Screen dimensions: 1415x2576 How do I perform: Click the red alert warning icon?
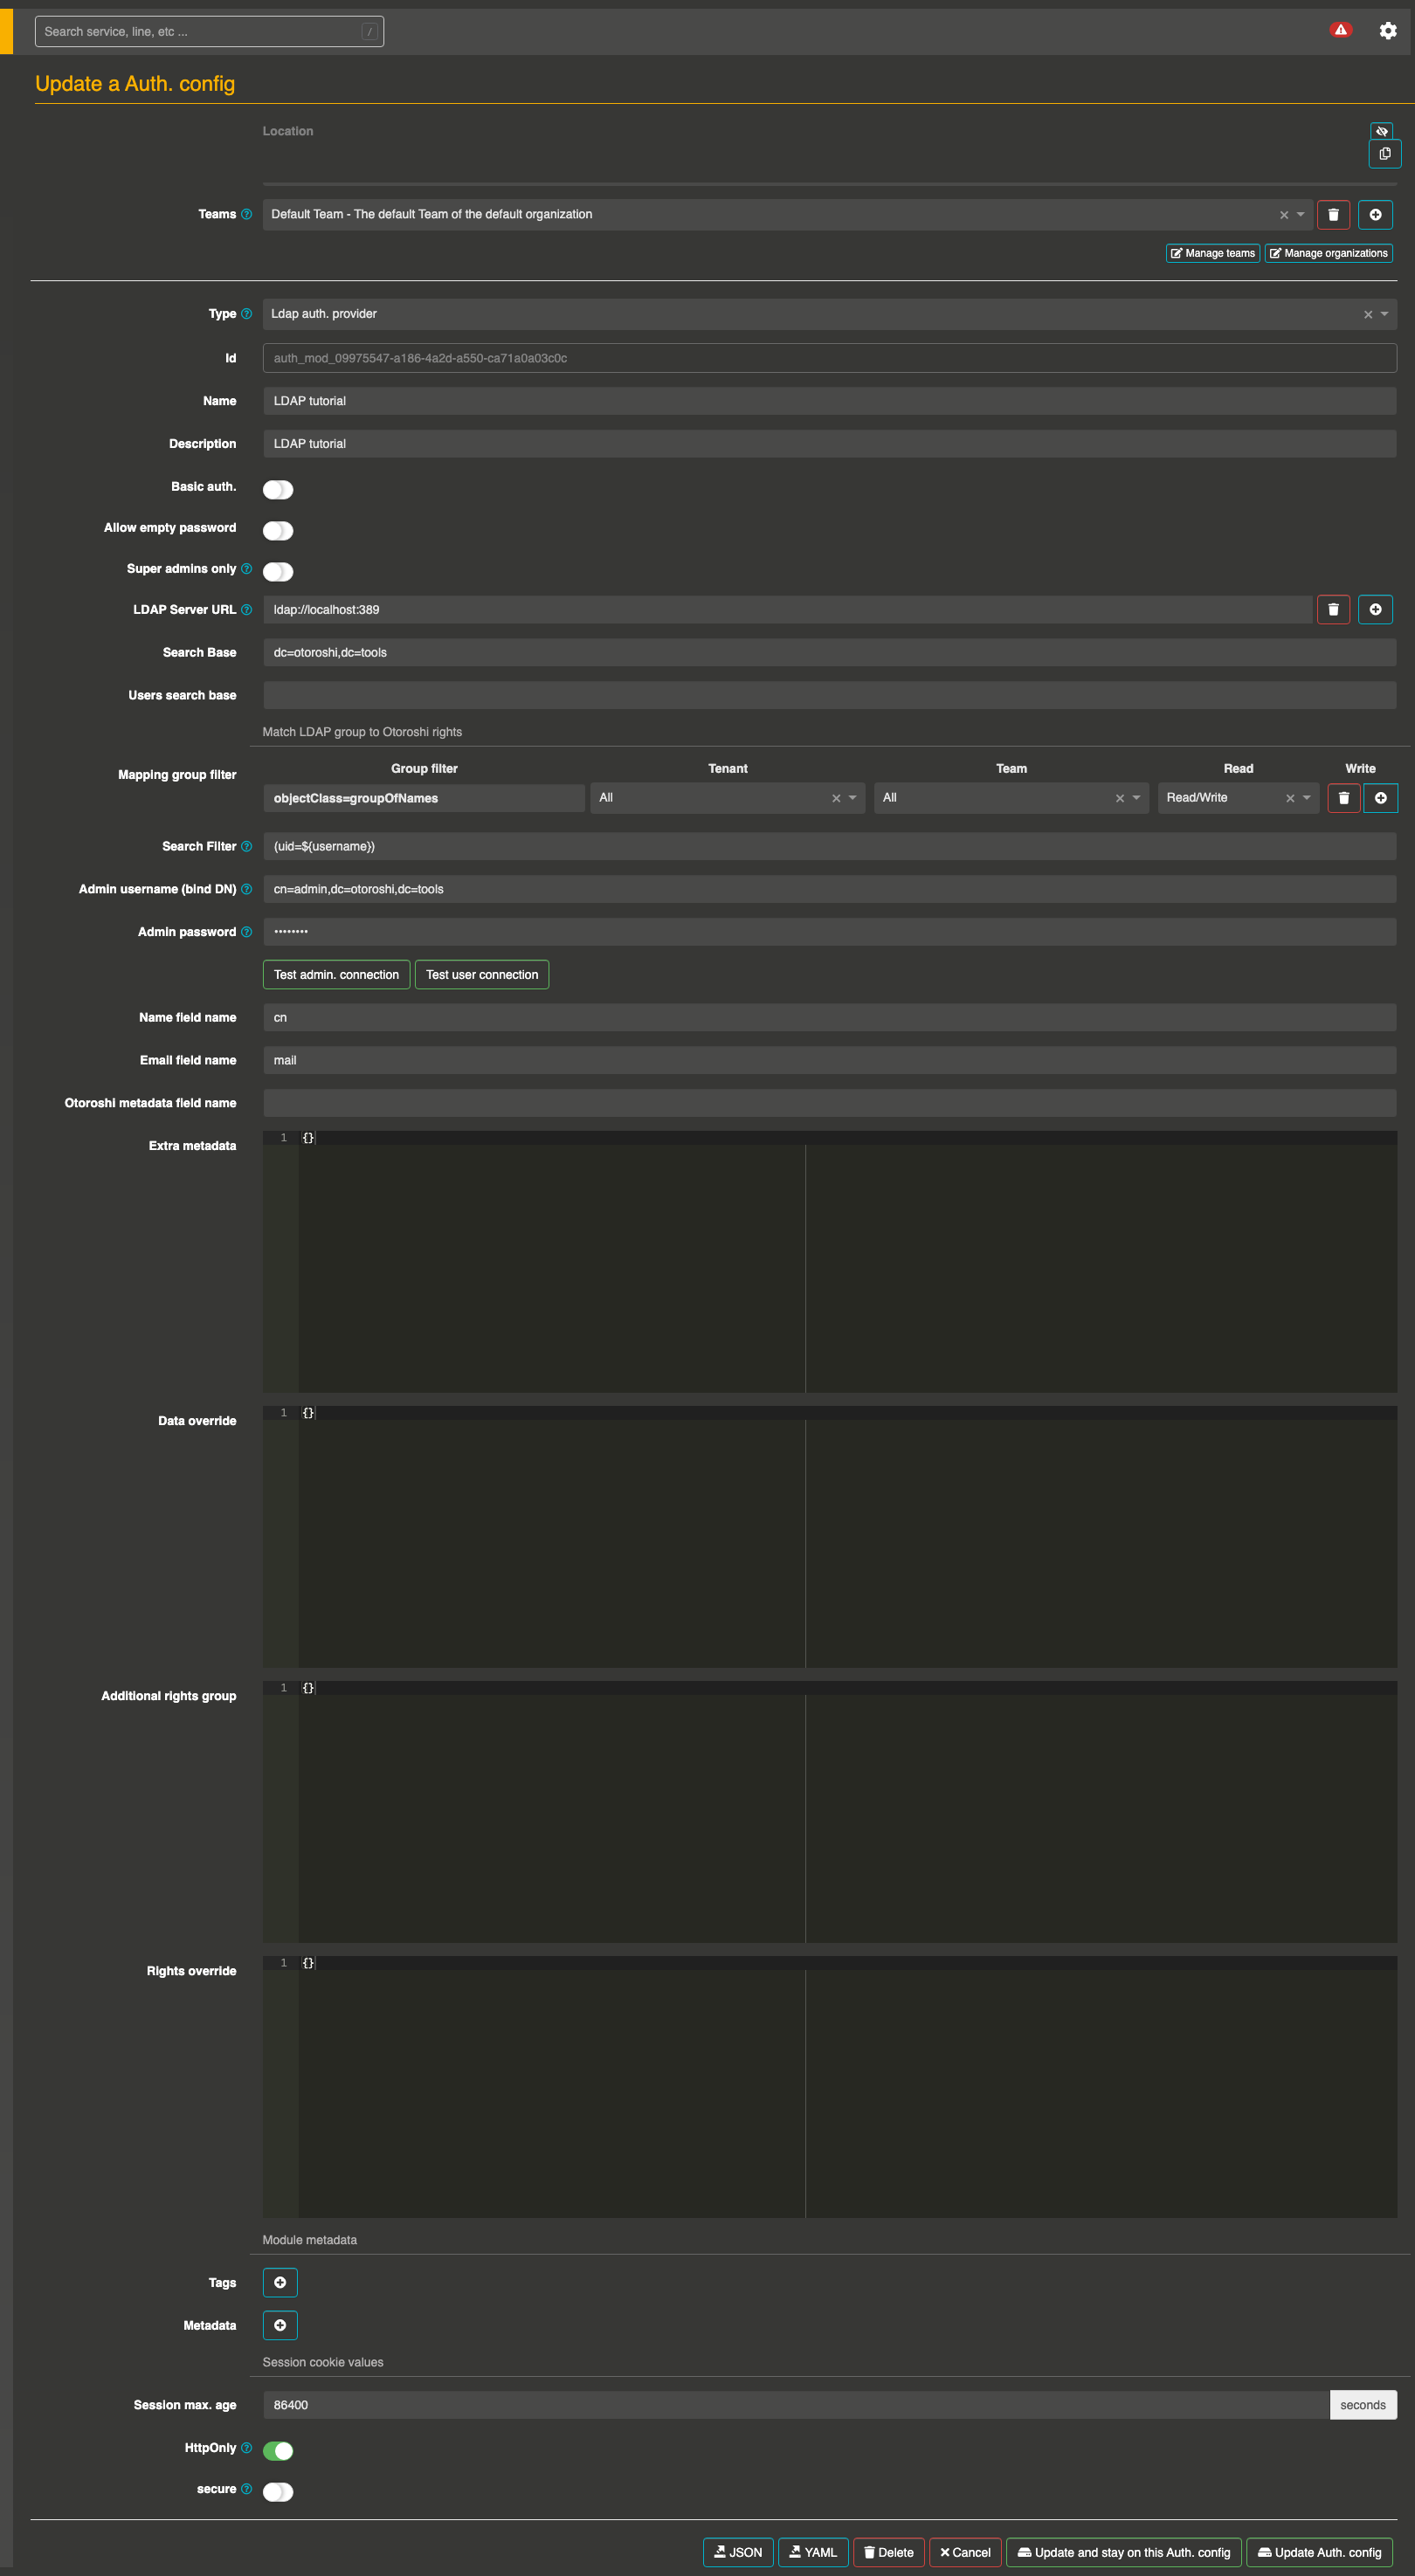point(1340,30)
